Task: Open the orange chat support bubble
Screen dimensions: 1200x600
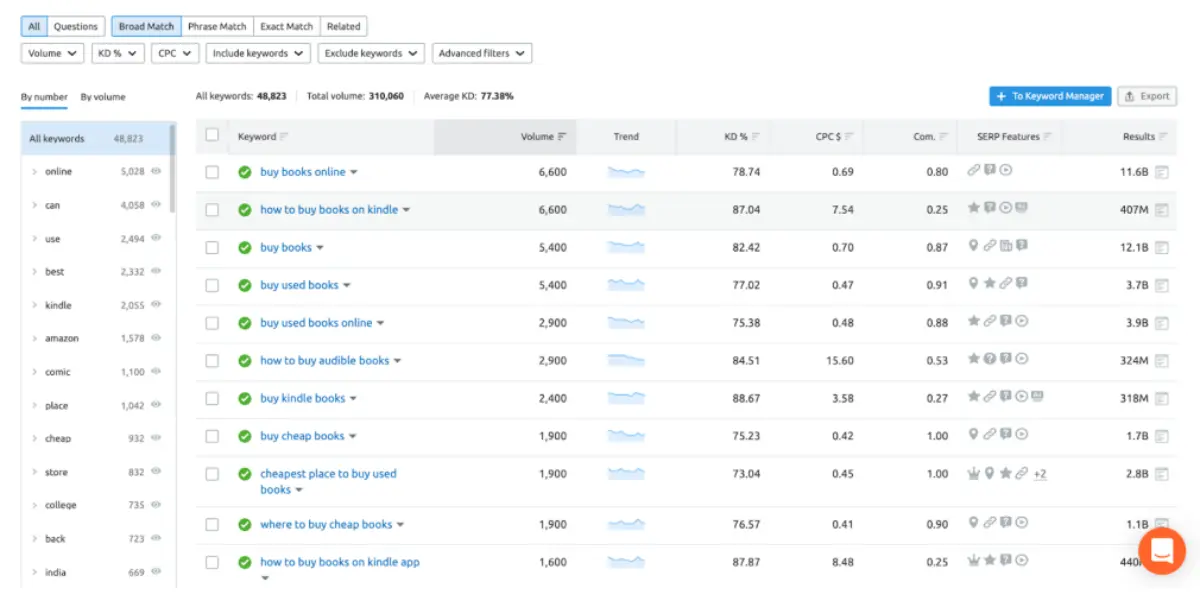Action: pyautogui.click(x=1161, y=551)
